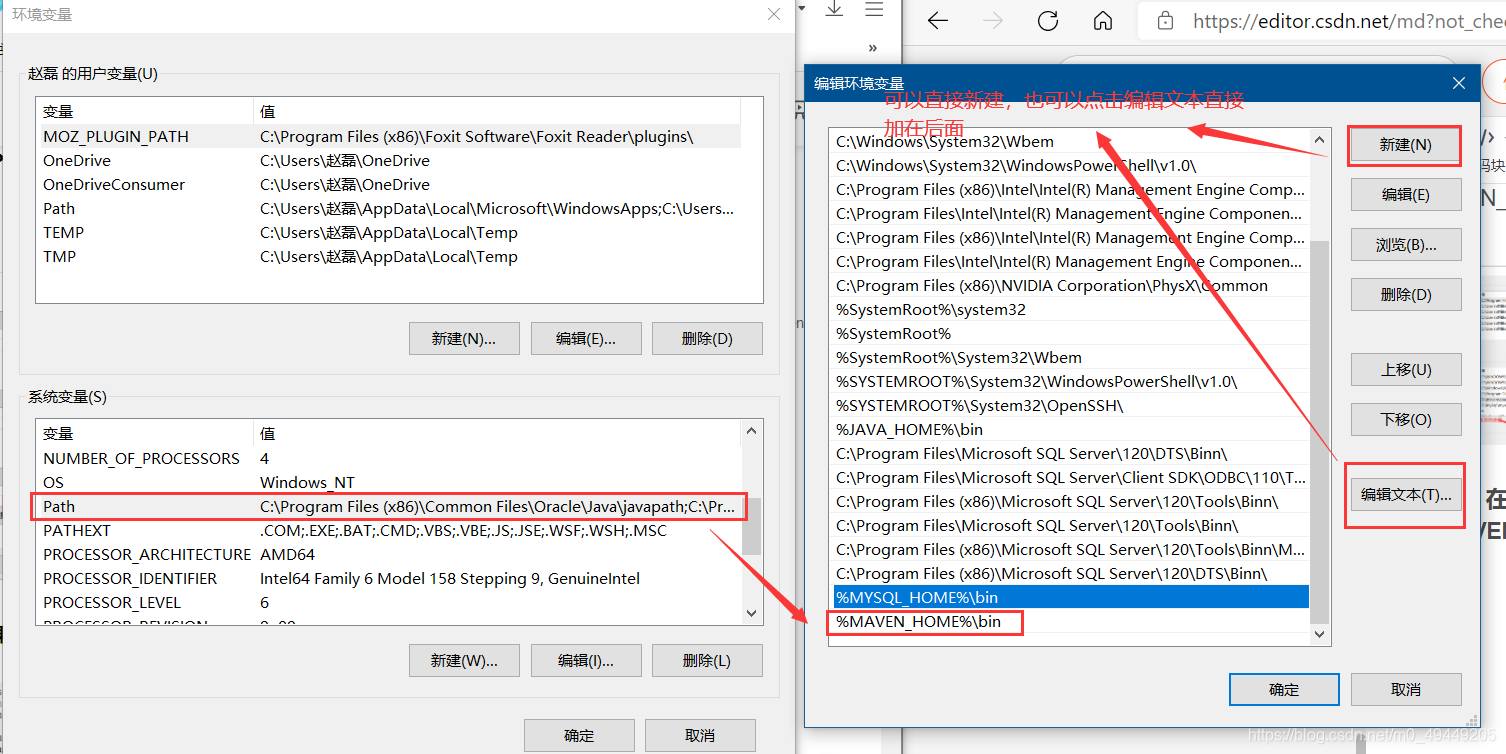The width and height of the screenshot is (1506, 754).
Task: Click user variables 编辑(E)... button
Action: click(585, 339)
